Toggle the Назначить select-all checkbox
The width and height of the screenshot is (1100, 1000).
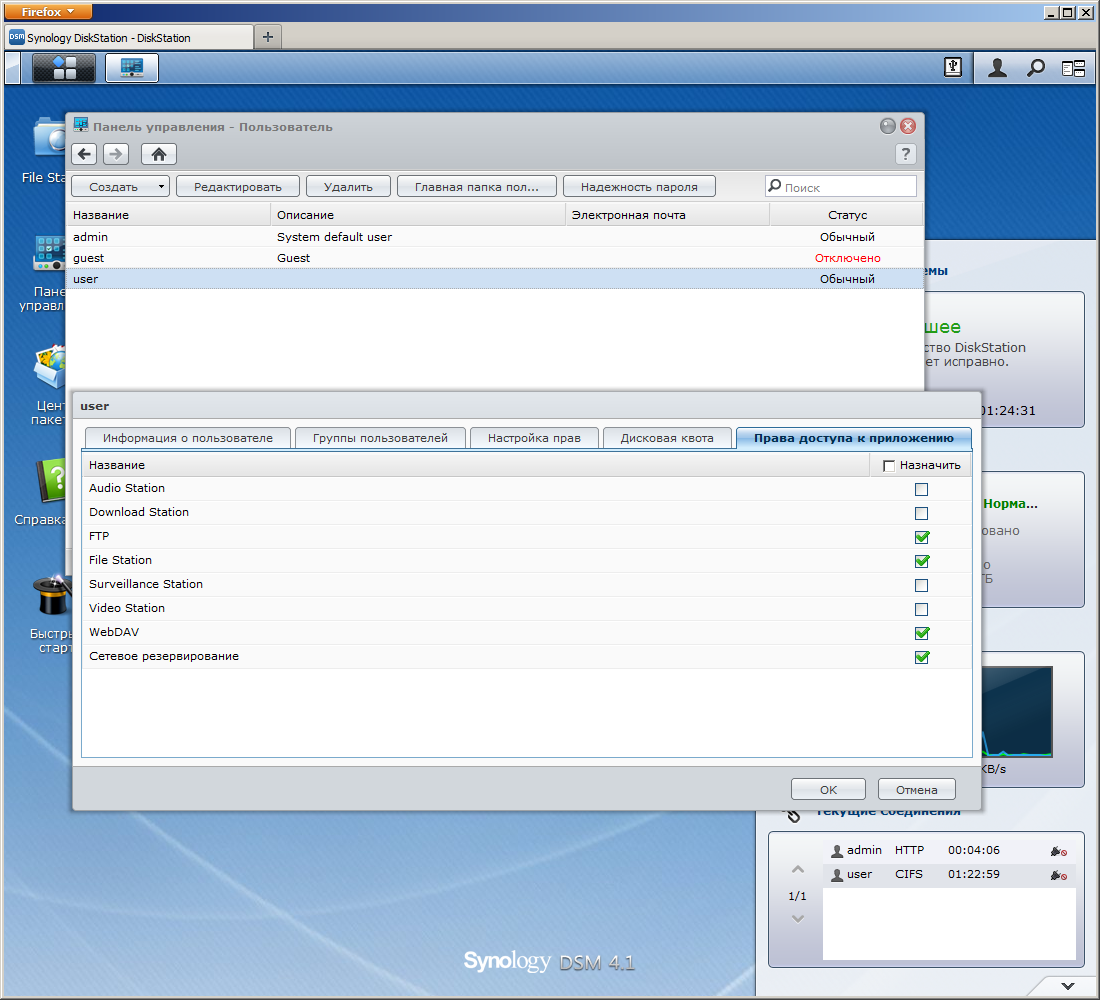(889, 466)
